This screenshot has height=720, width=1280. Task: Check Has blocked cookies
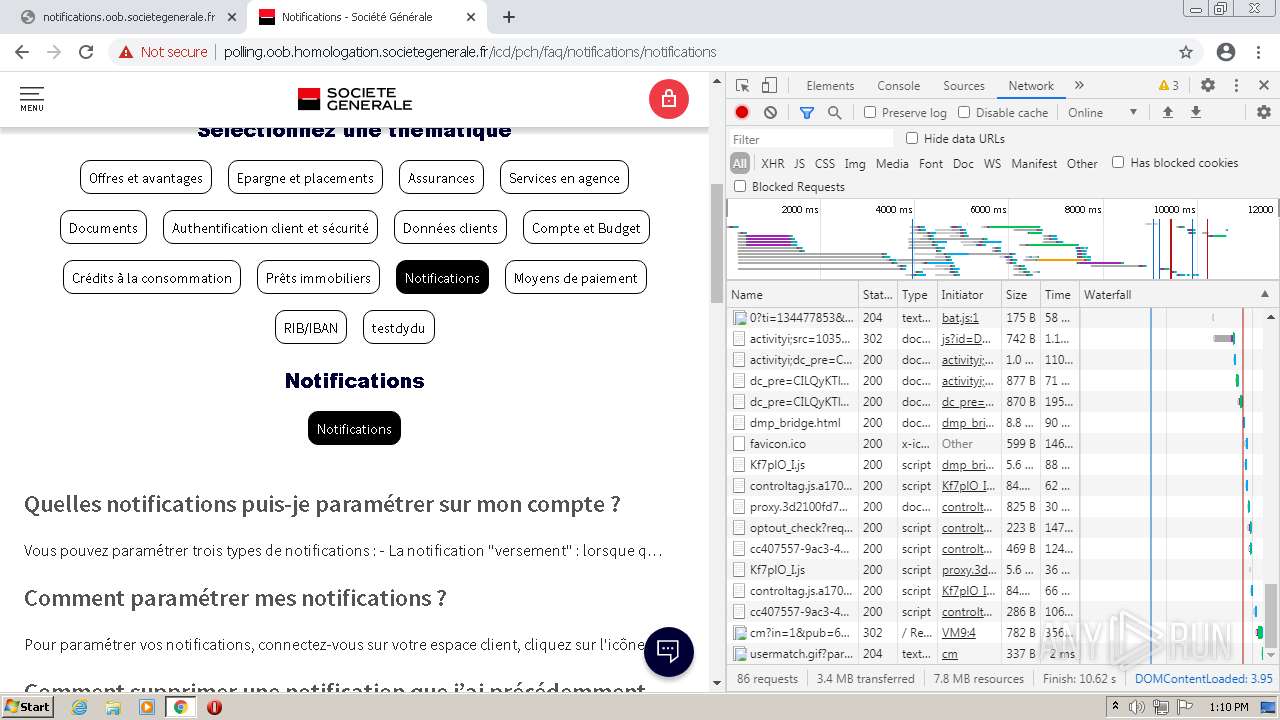[1118, 162]
